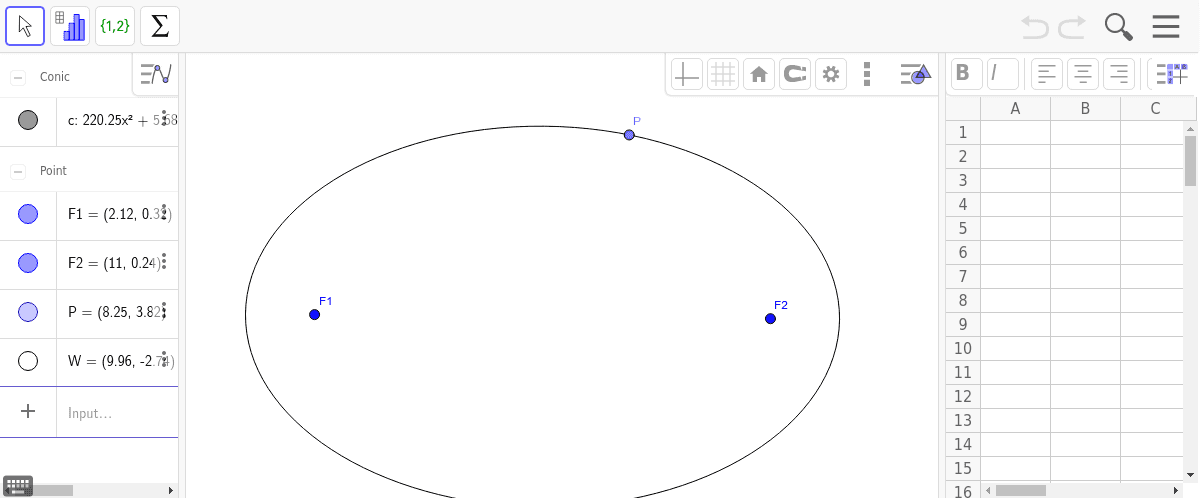
Task: Click the plus add-item button
Action: [x=28, y=411]
